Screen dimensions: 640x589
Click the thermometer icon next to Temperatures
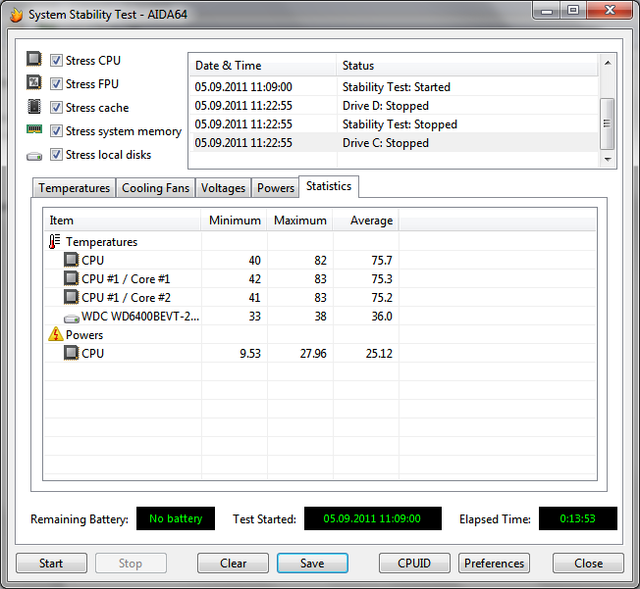54,242
